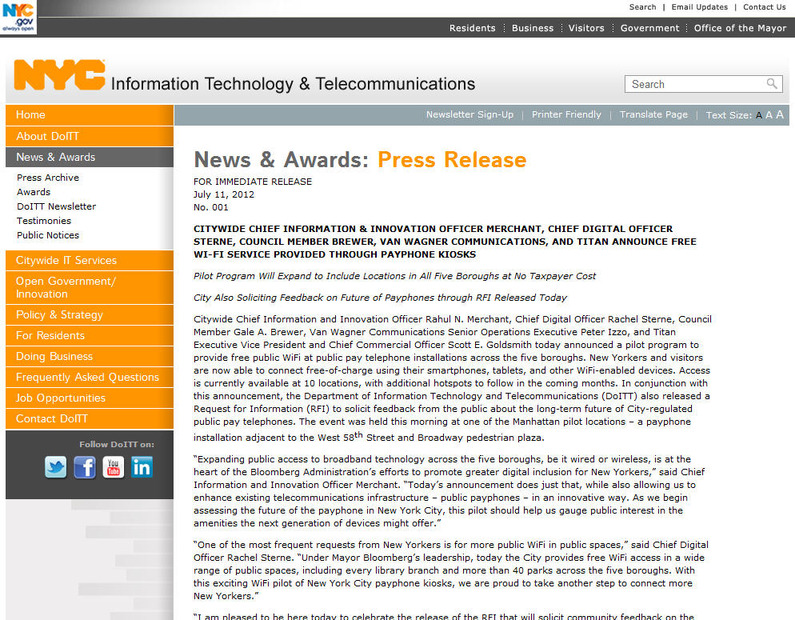Open Testimonies link
This screenshot has width=795, height=620.
point(44,221)
